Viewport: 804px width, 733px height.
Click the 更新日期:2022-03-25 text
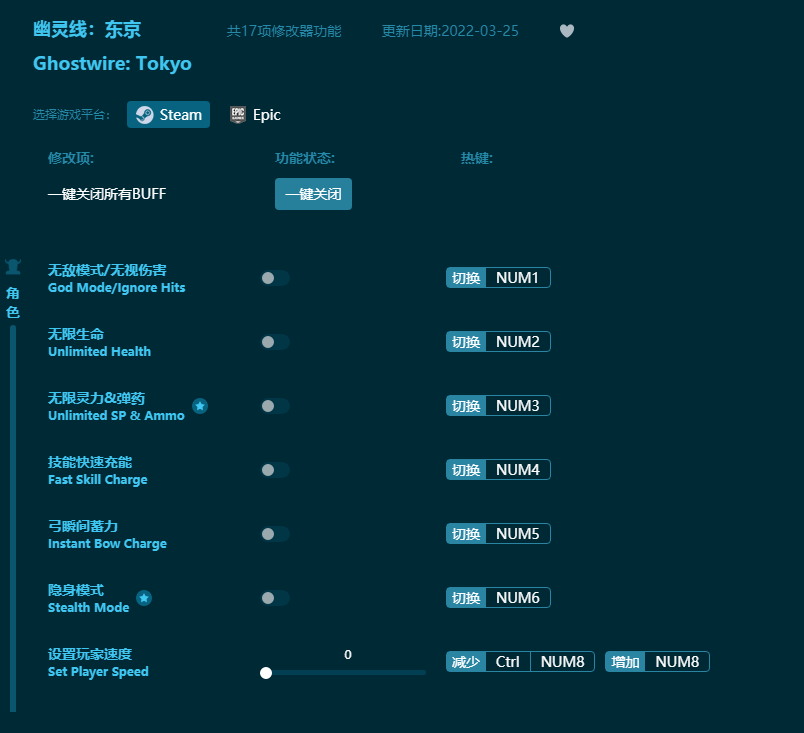coord(450,31)
